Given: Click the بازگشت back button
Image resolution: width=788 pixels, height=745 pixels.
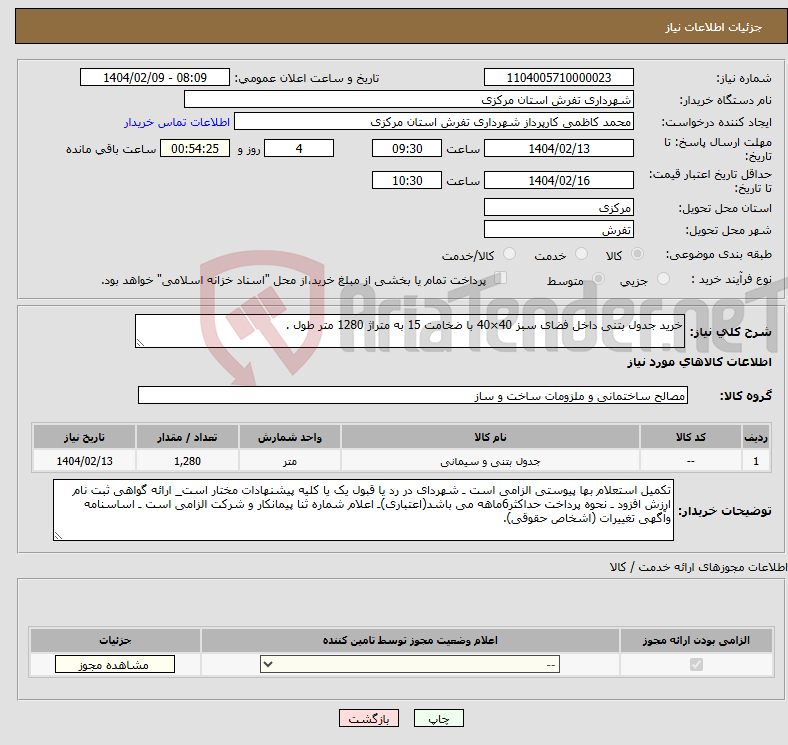Looking at the screenshot, I should coord(369,718).
